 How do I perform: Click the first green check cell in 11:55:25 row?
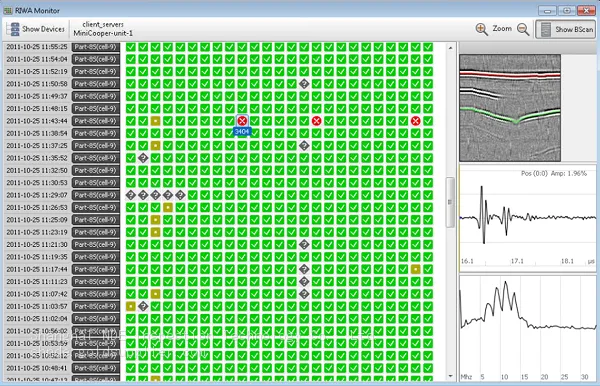click(x=131, y=47)
